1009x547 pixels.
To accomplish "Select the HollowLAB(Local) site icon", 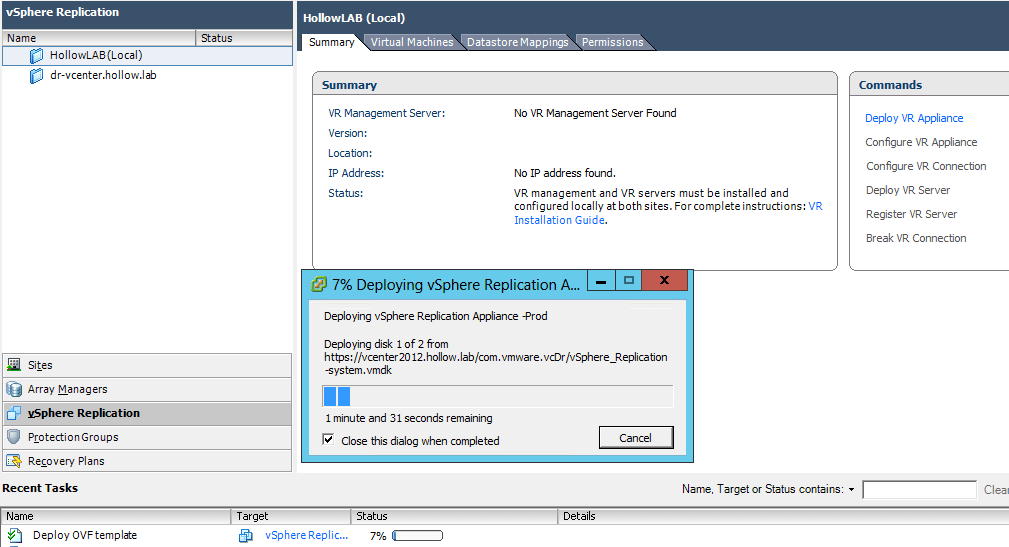I will tap(37, 56).
